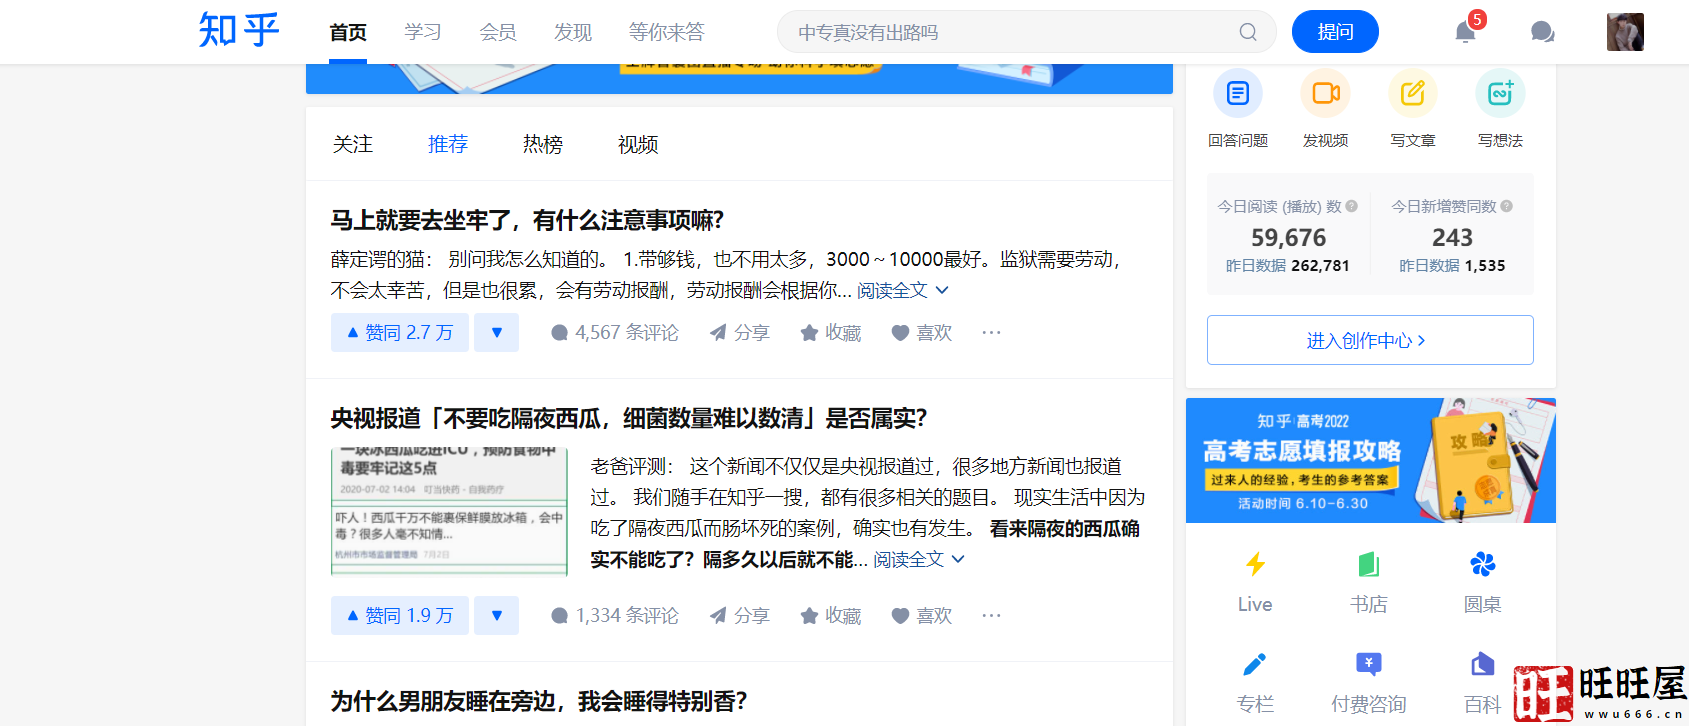Open the 会员 nav tab
The width and height of the screenshot is (1689, 726).
click(498, 32)
